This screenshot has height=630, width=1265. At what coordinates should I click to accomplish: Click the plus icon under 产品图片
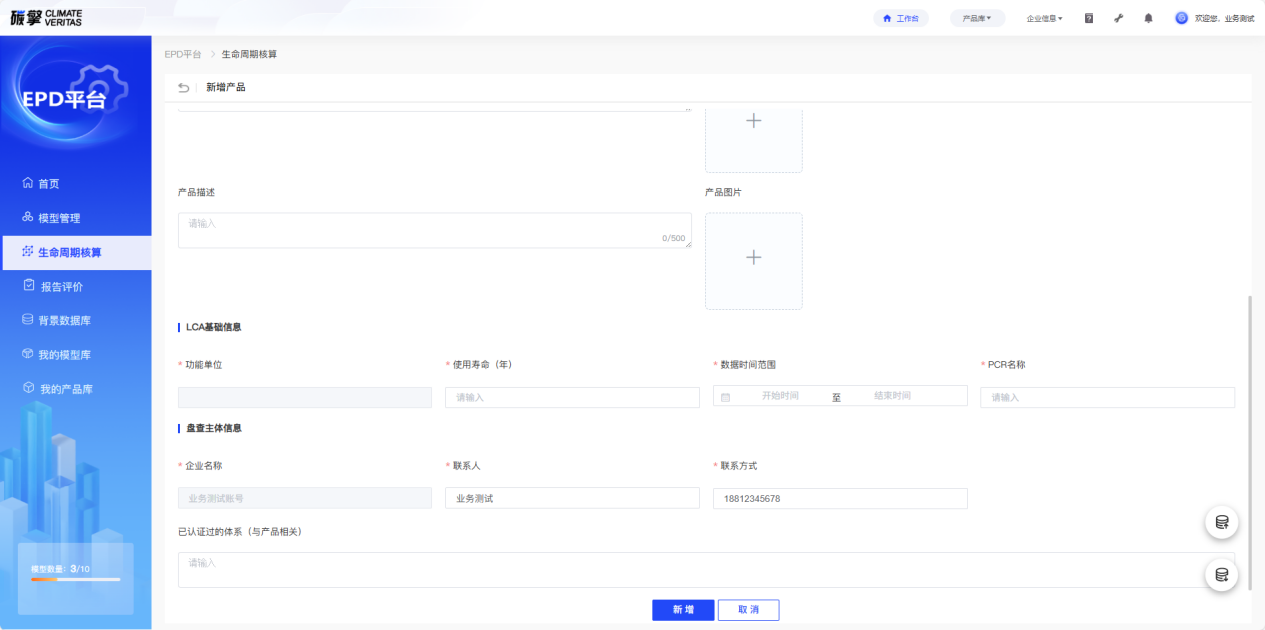(753, 258)
